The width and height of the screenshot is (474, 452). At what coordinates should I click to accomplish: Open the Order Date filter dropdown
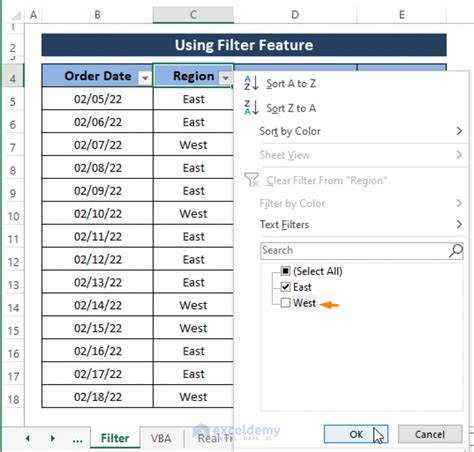pos(145,78)
